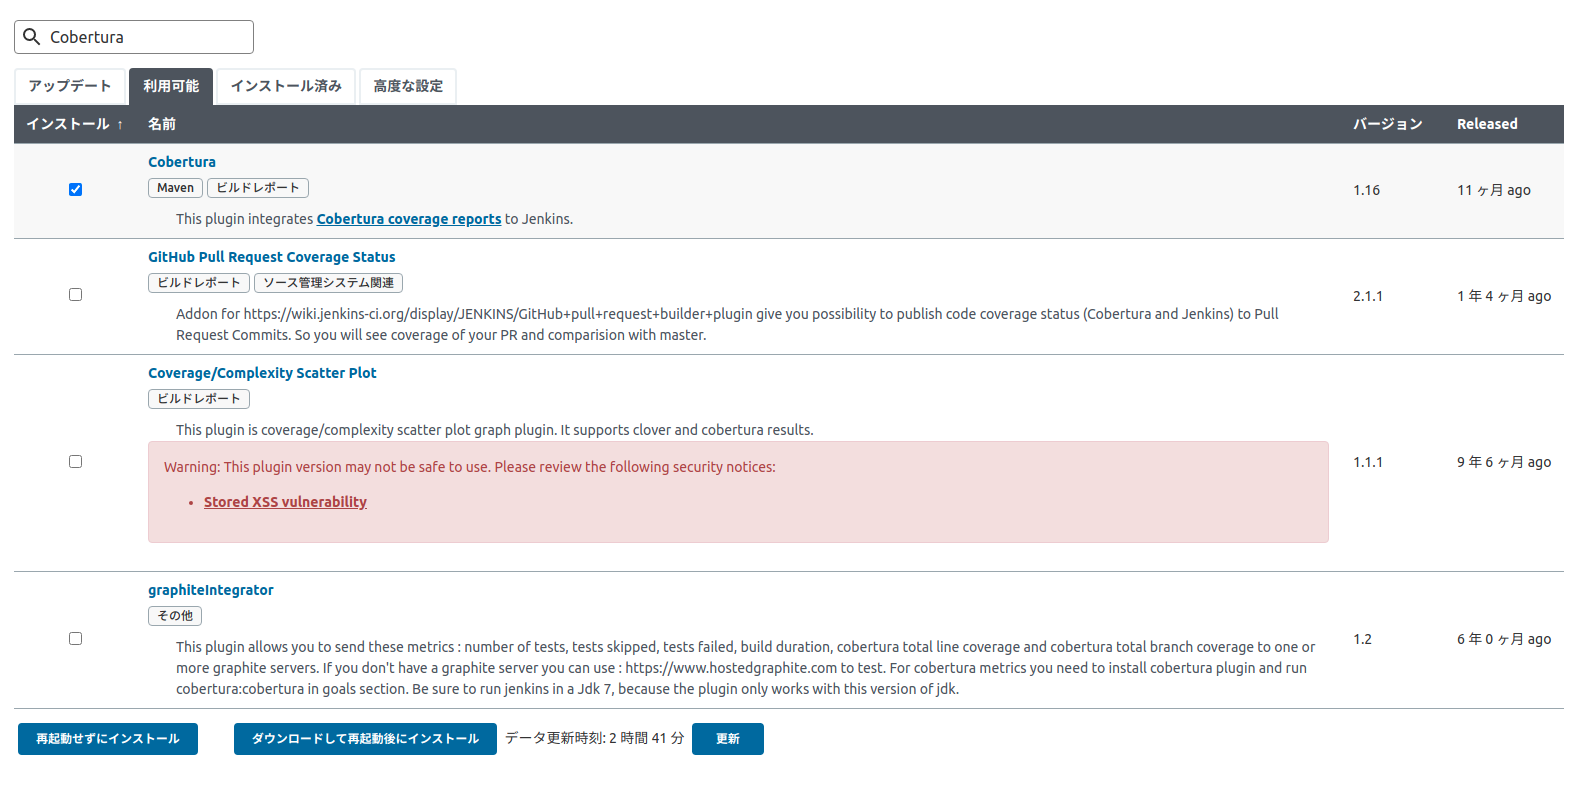This screenshot has height=789, width=1574.
Task: Go to the 高度な設定 tab
Action: (408, 86)
